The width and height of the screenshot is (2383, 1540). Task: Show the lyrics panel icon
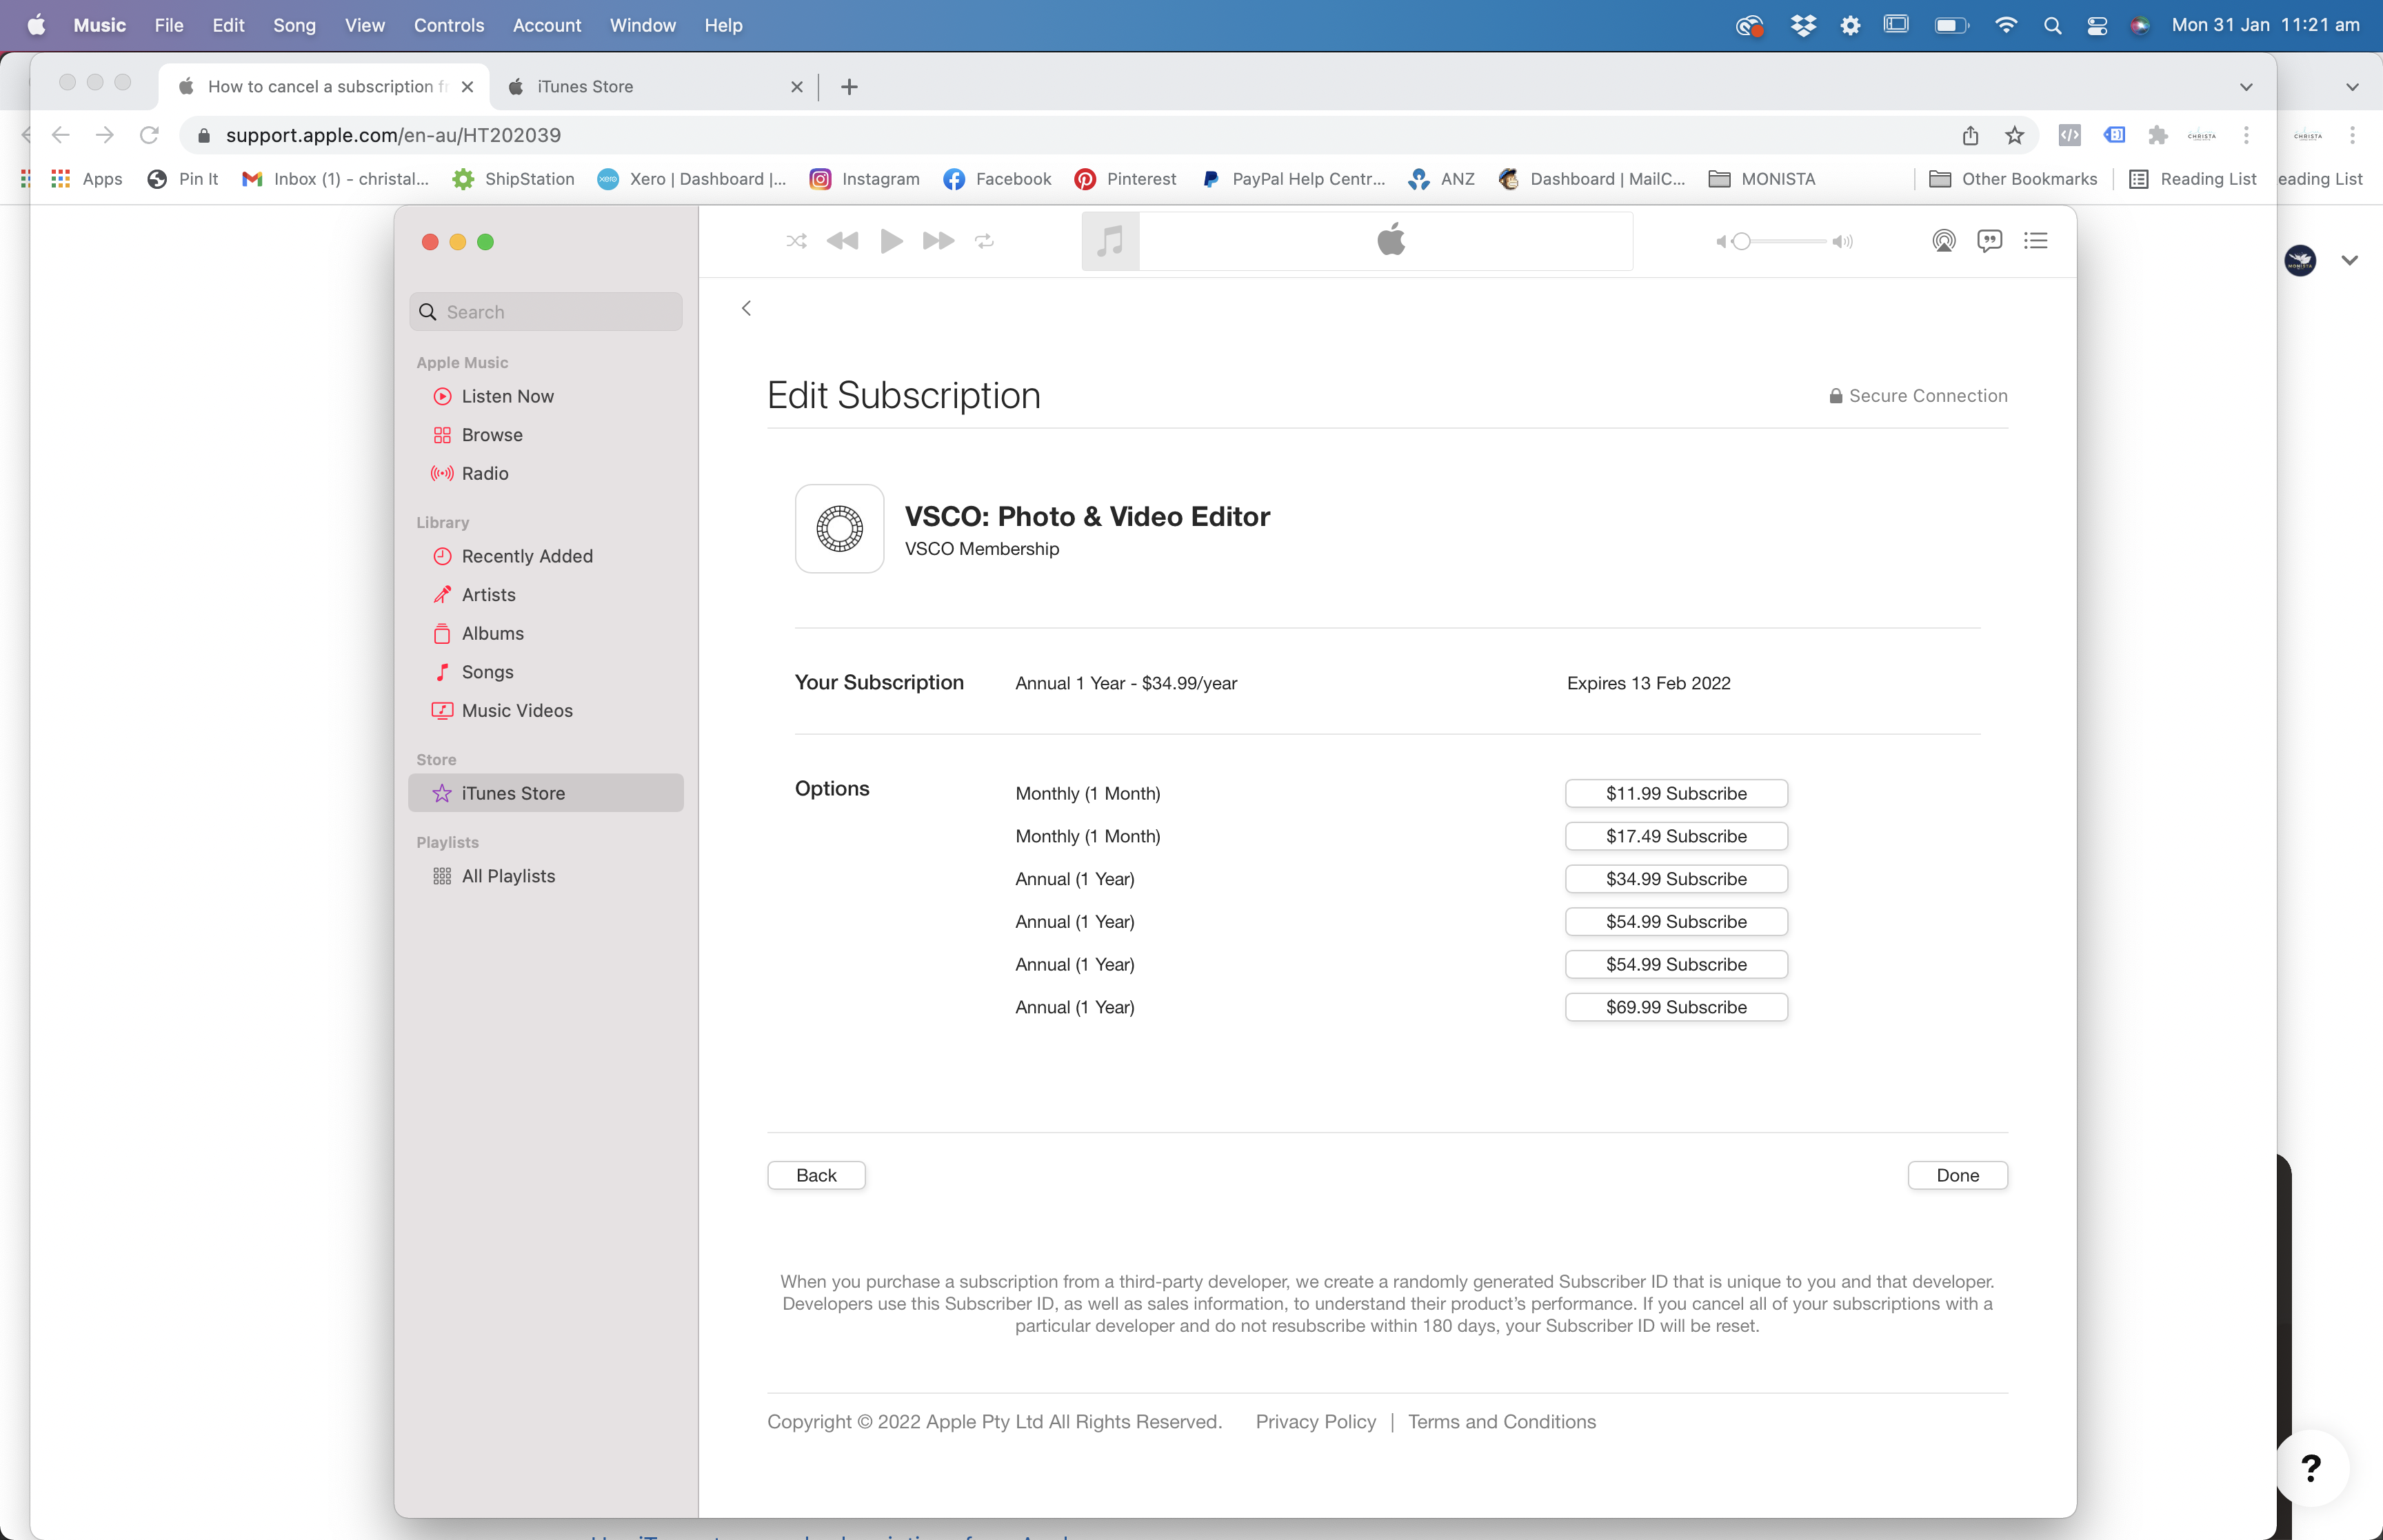click(x=1989, y=241)
